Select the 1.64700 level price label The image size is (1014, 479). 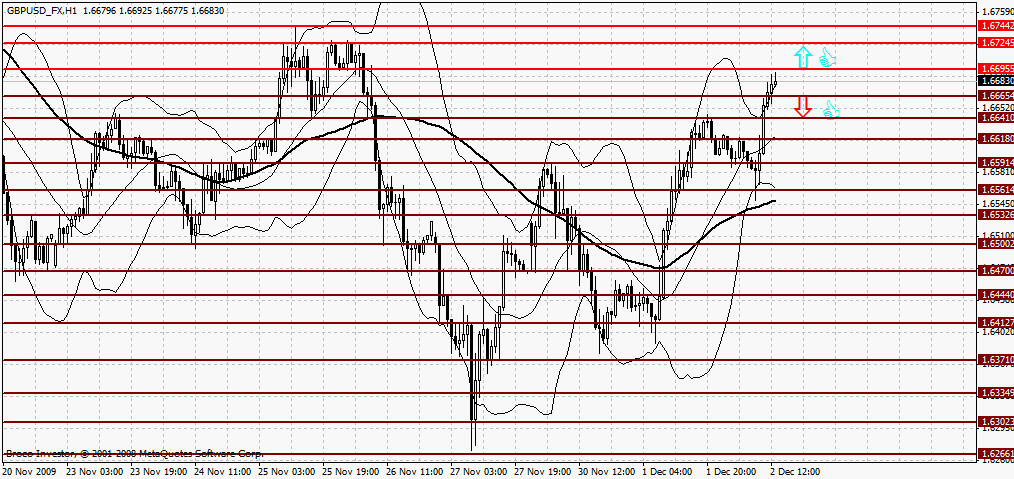point(997,270)
